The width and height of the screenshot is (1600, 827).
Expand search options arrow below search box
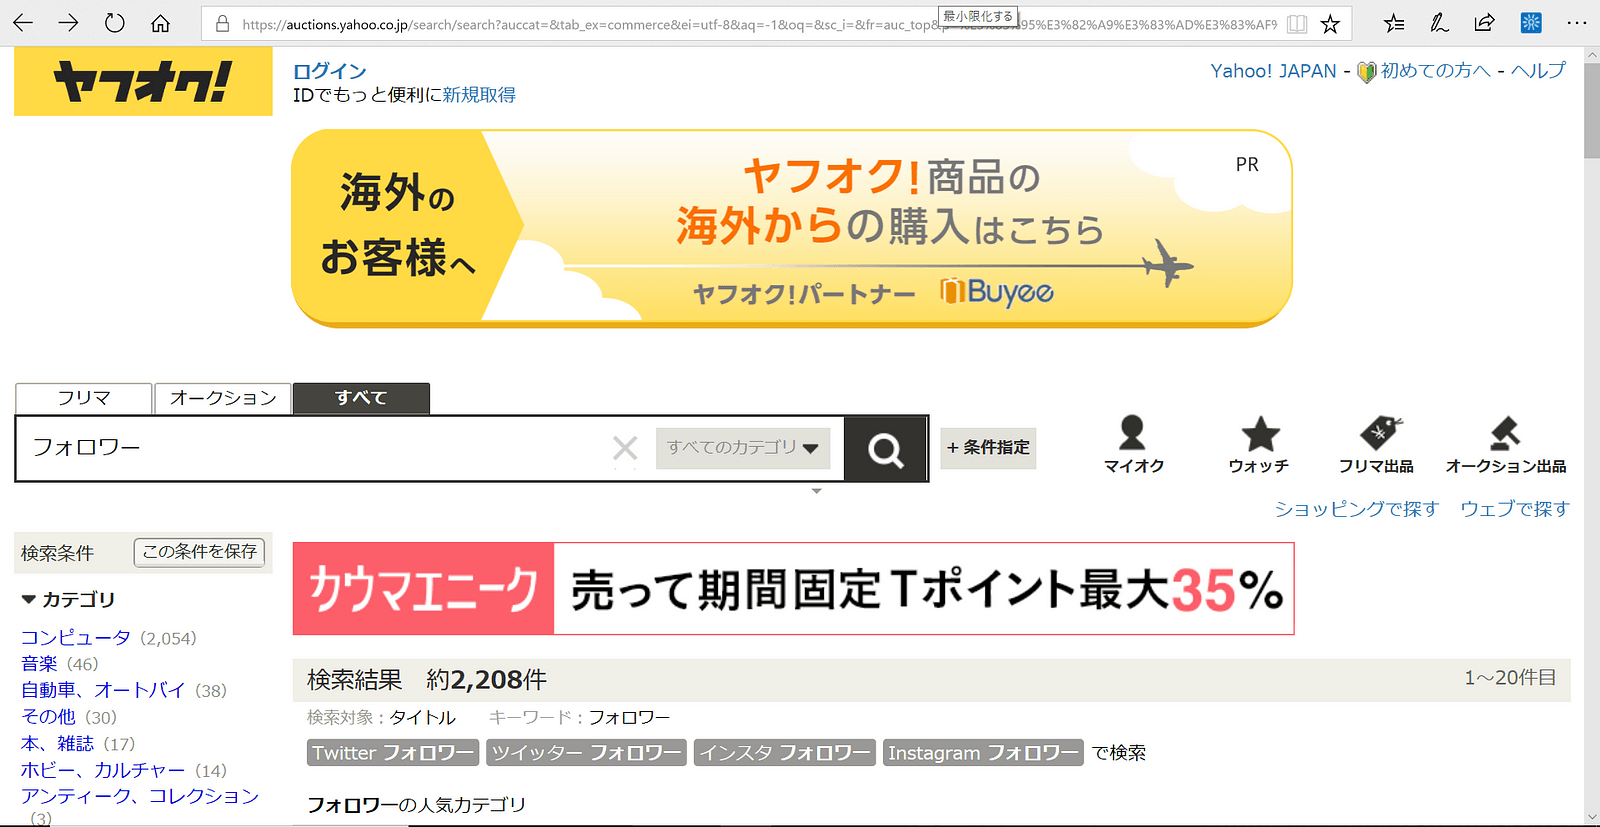(816, 491)
